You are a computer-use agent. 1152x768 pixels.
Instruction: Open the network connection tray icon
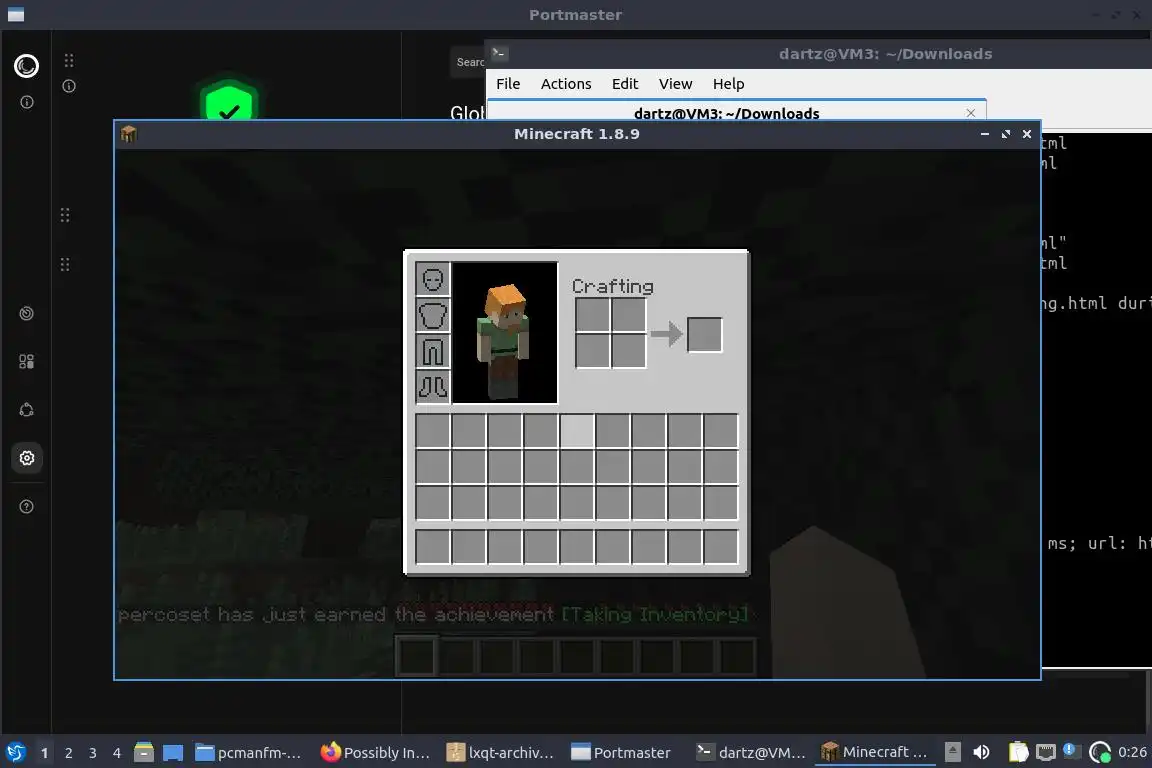[1045, 752]
